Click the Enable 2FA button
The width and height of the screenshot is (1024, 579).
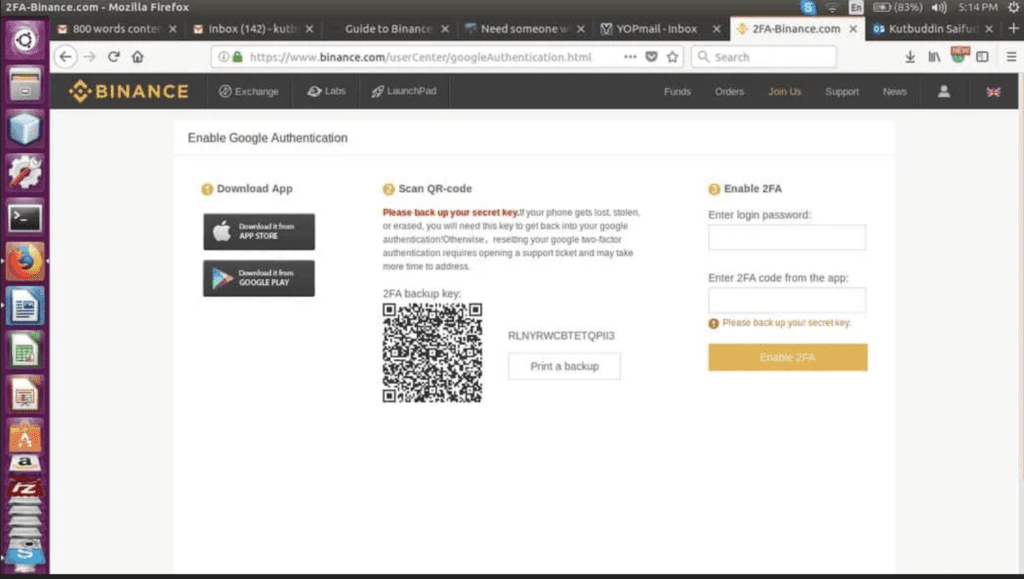[x=788, y=357]
